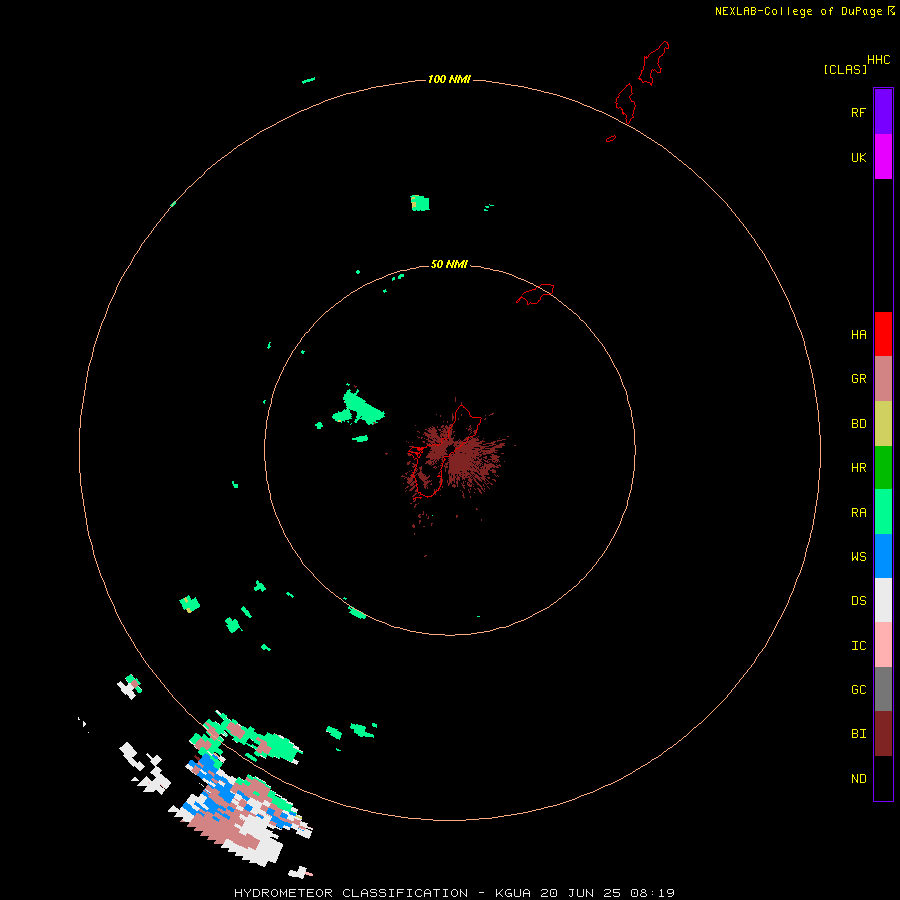Click the GC gray legend swatch
Screen dimensions: 900x900
pyautogui.click(x=883, y=689)
